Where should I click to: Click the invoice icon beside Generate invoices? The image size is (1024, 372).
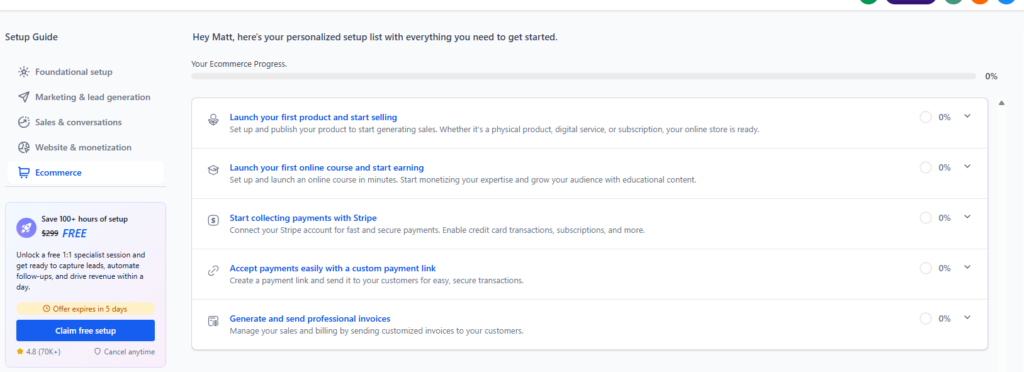click(x=213, y=321)
